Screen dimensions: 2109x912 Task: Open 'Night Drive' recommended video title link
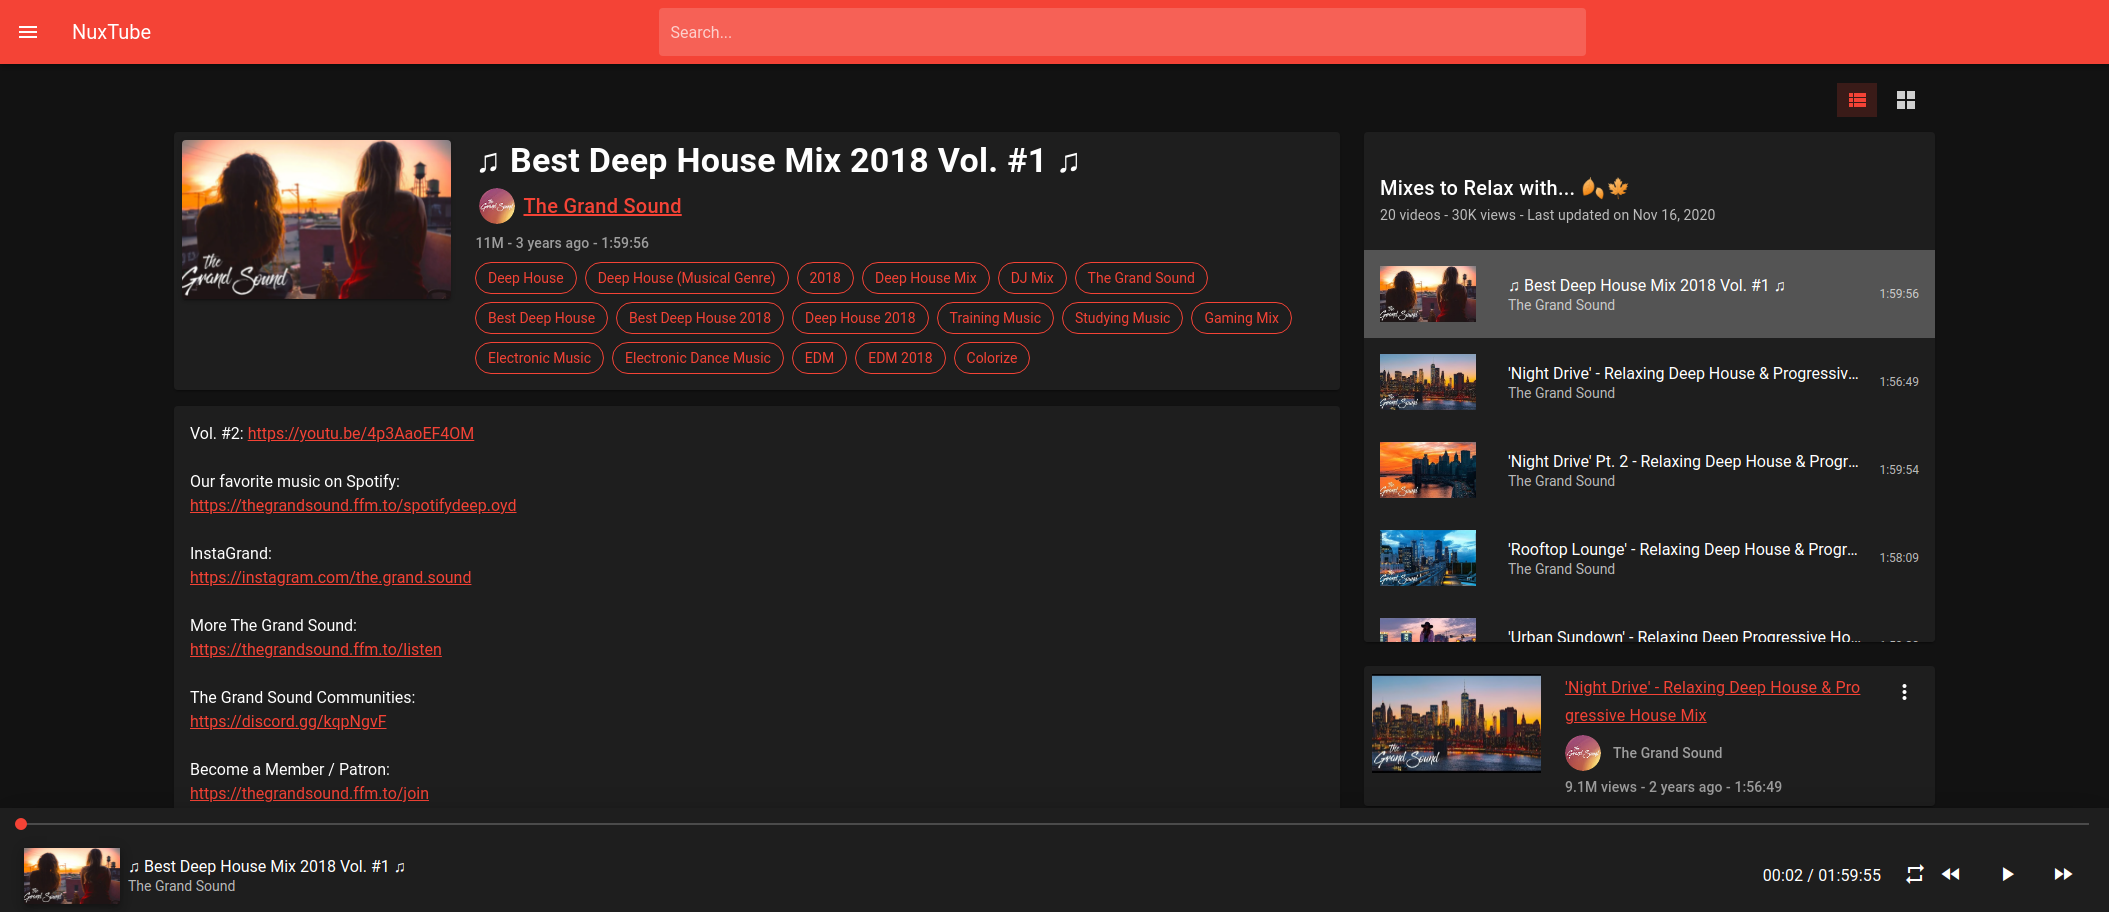(1712, 701)
